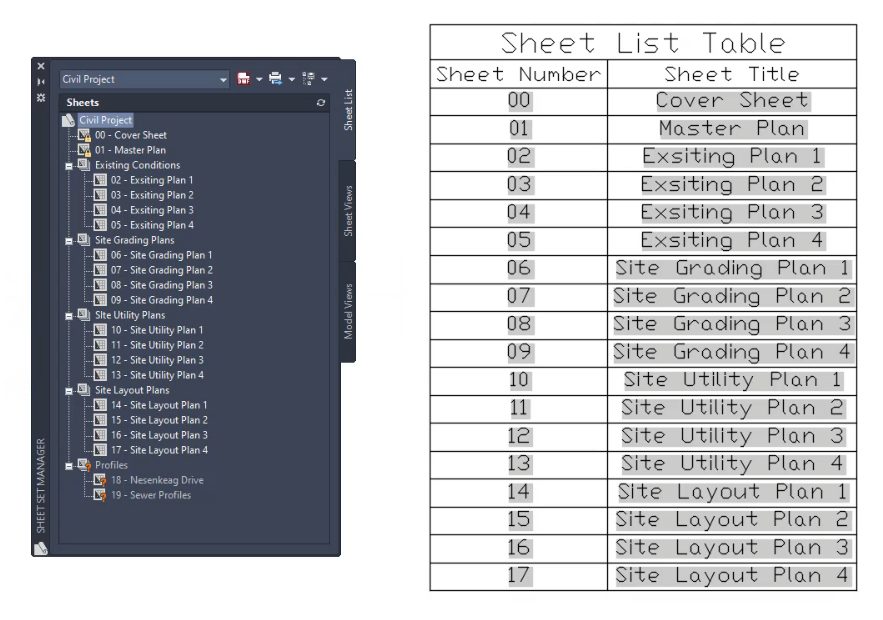Select the 18 - Nesenkeag Drive label
The image size is (883, 620).
coord(157,480)
